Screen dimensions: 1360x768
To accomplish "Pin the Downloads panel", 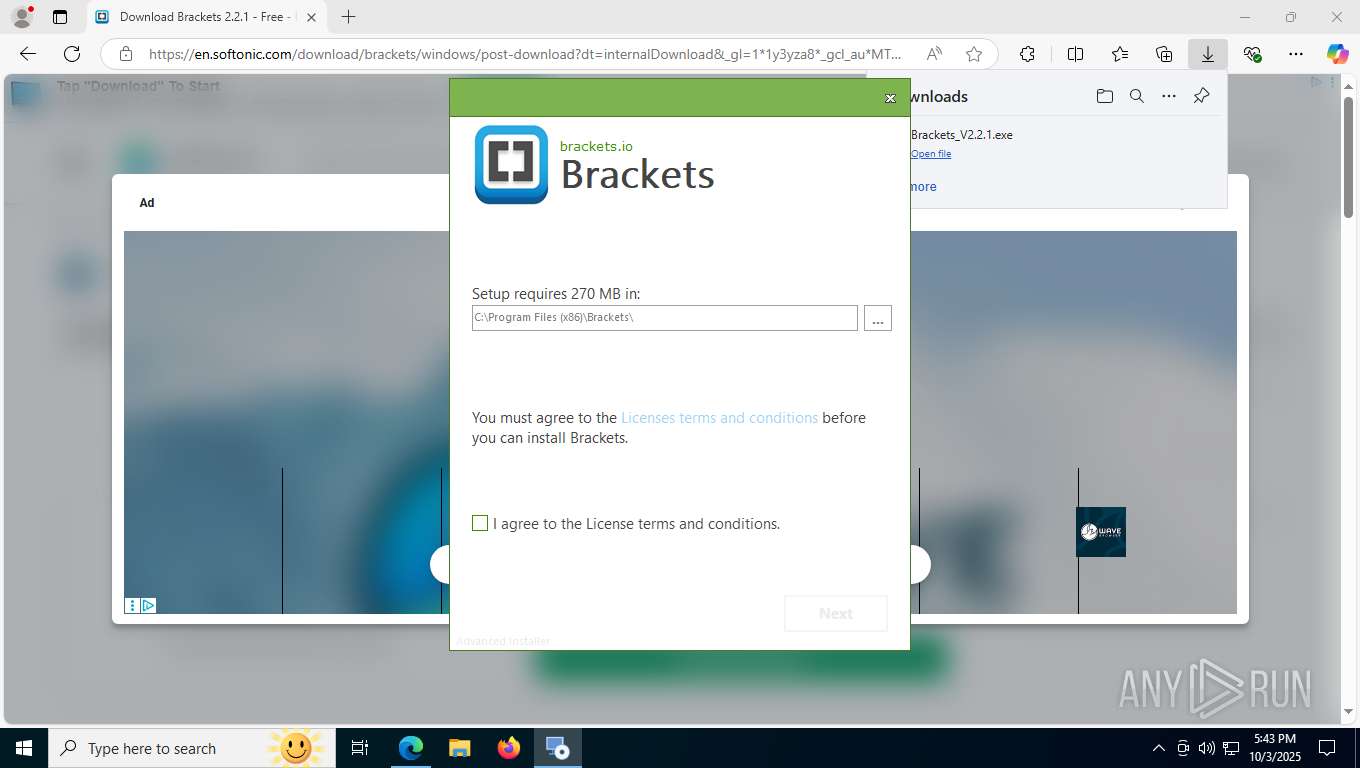I will click(1201, 96).
